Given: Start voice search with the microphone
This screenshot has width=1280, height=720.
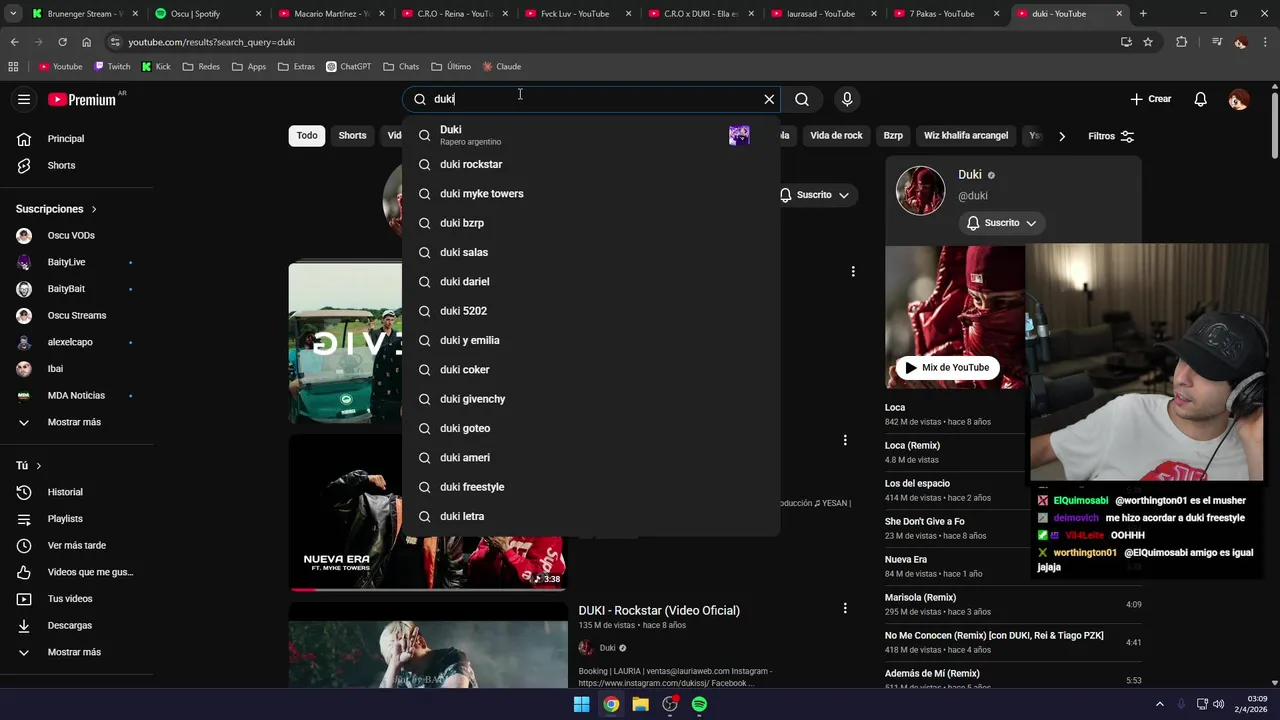Looking at the screenshot, I should click(847, 99).
